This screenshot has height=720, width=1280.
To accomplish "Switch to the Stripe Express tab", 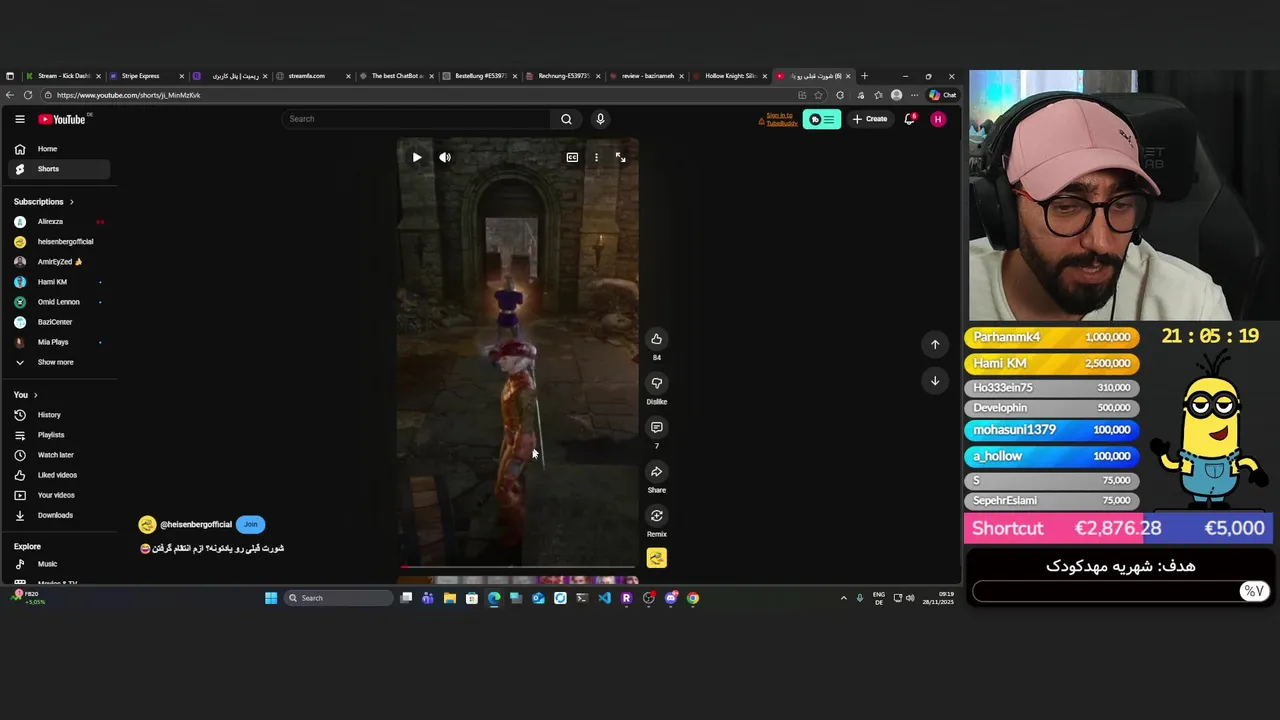I will [145, 76].
